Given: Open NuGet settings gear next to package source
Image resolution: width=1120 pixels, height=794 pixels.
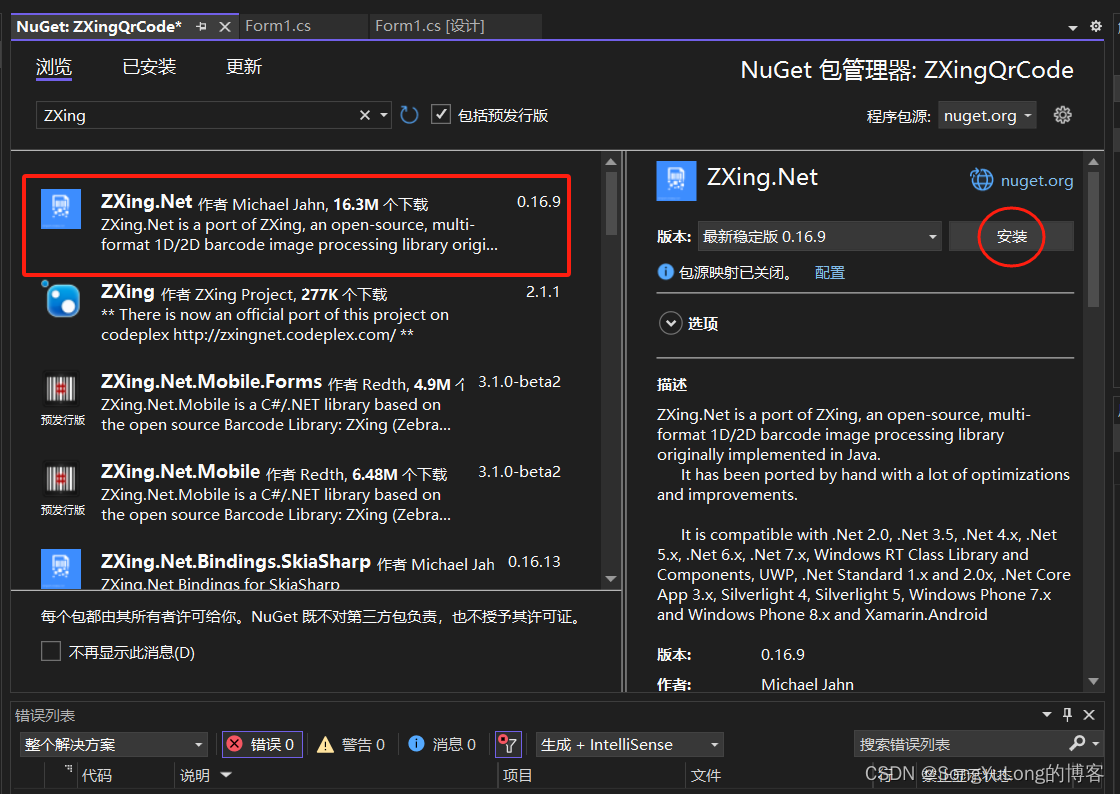Looking at the screenshot, I should tap(1062, 115).
